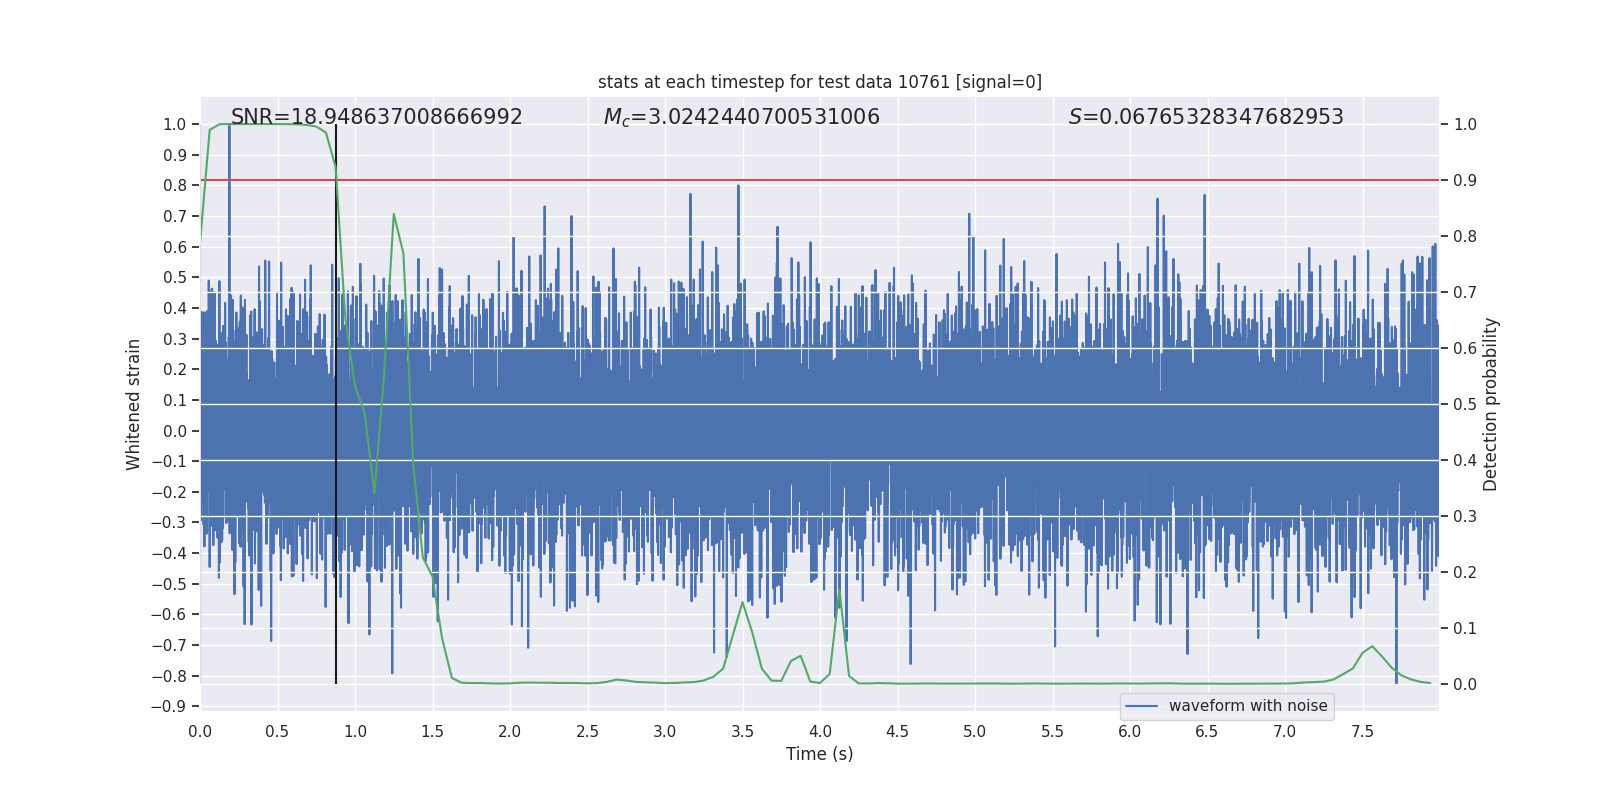This screenshot has width=1600, height=800.
Task: Select the chirp mass Mc annotation text
Action: click(741, 117)
